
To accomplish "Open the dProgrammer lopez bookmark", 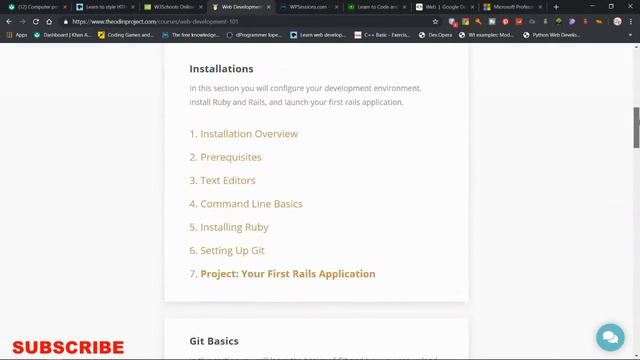I will pyautogui.click(x=254, y=35).
